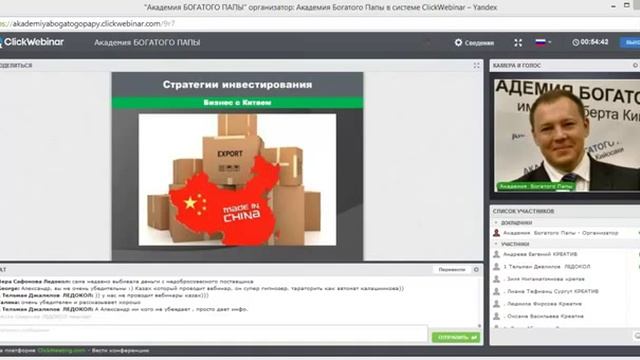Open the ClickMeeting.com link in footer
This screenshot has height=360, width=640.
[x=61, y=350]
